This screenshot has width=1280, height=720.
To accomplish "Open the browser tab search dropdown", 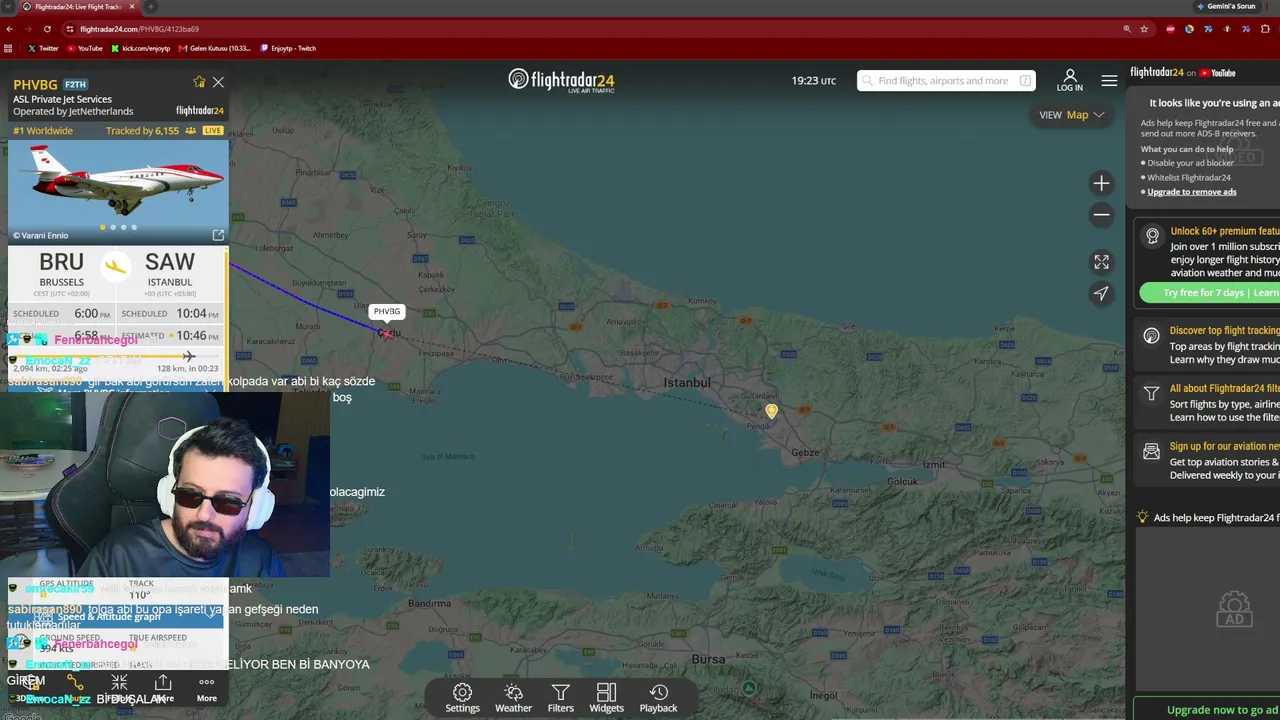I will pyautogui.click(x=9, y=6).
